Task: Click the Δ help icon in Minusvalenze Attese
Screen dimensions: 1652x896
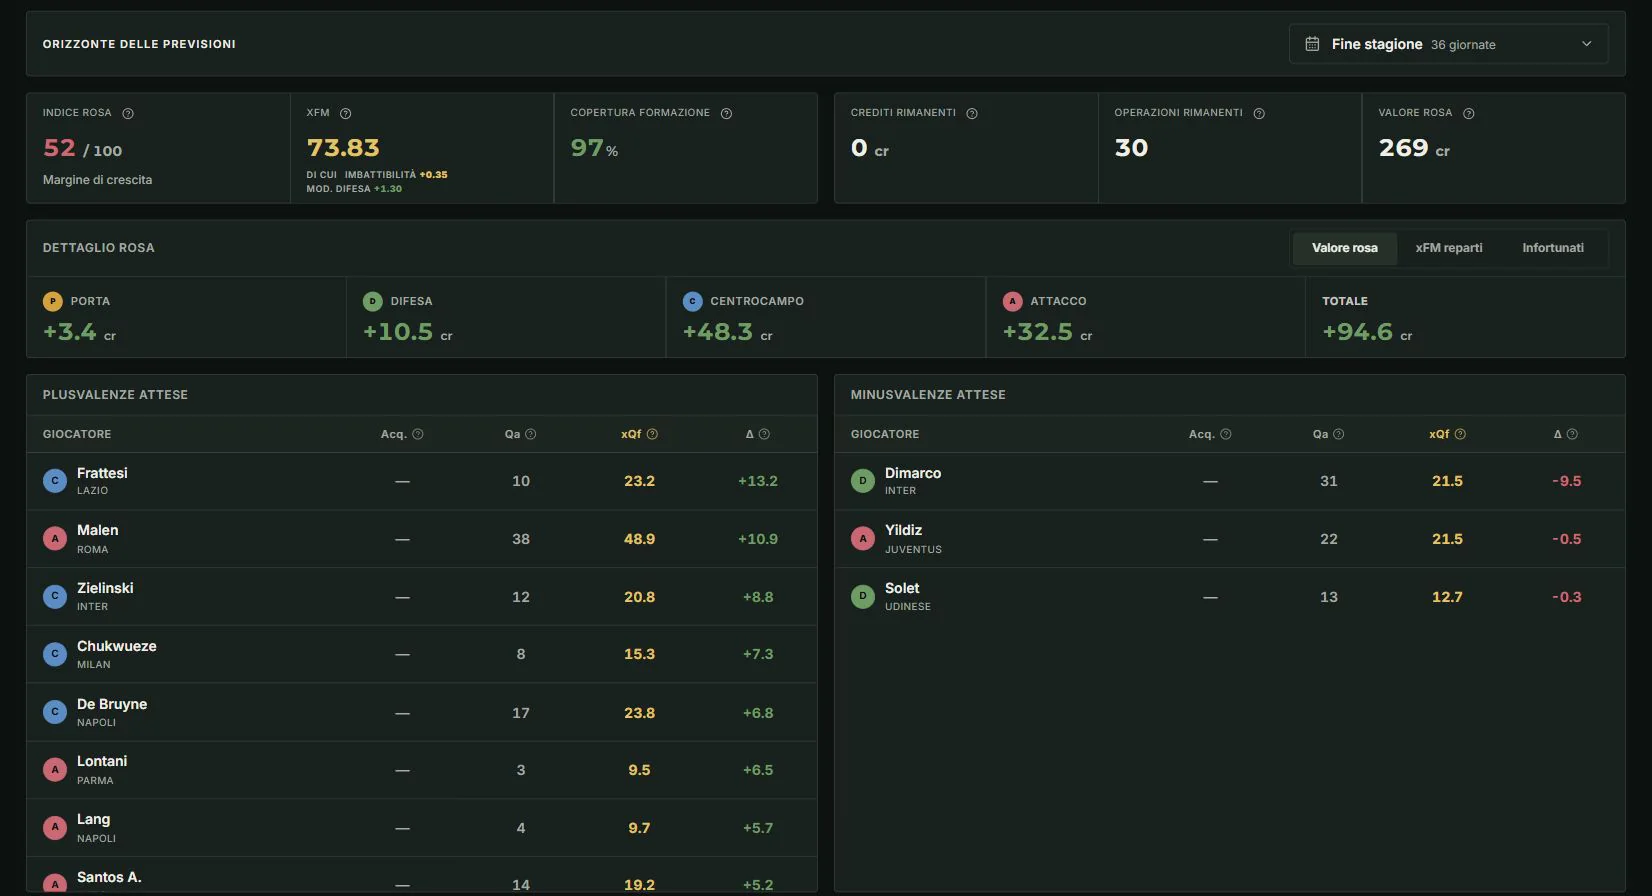Action: tap(1572, 434)
